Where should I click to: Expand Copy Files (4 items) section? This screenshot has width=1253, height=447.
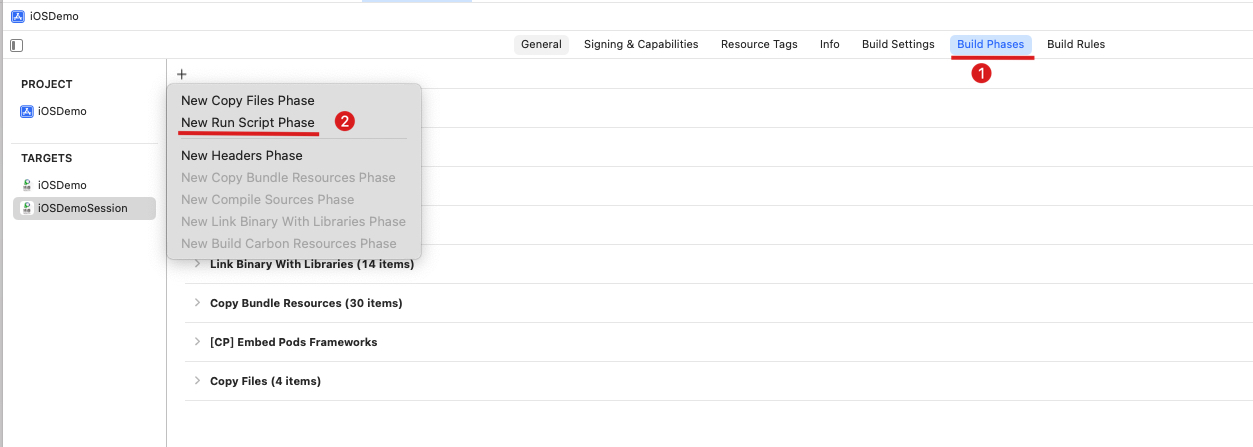tap(197, 381)
